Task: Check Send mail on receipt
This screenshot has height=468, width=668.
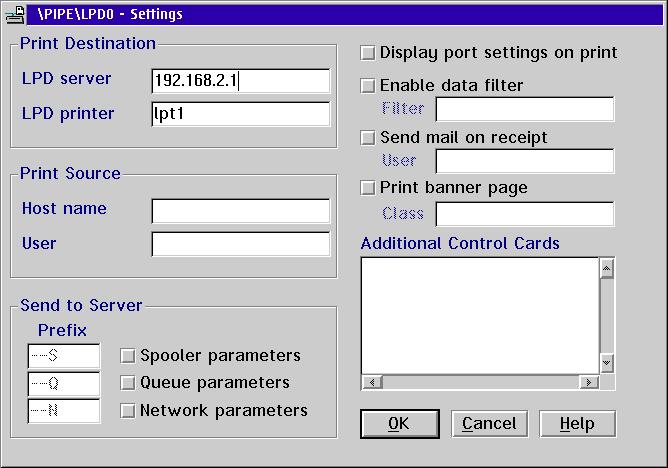Action: click(x=368, y=137)
